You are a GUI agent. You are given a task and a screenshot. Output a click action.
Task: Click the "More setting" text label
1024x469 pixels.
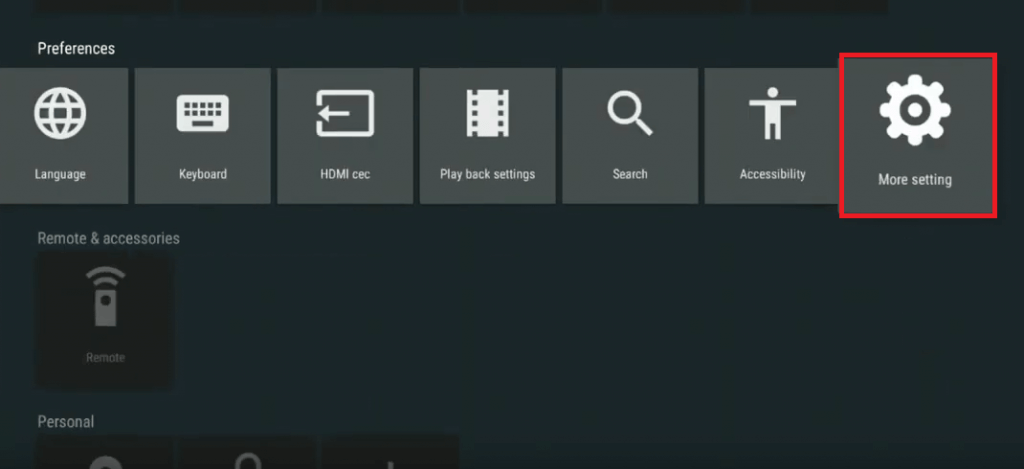click(x=914, y=180)
